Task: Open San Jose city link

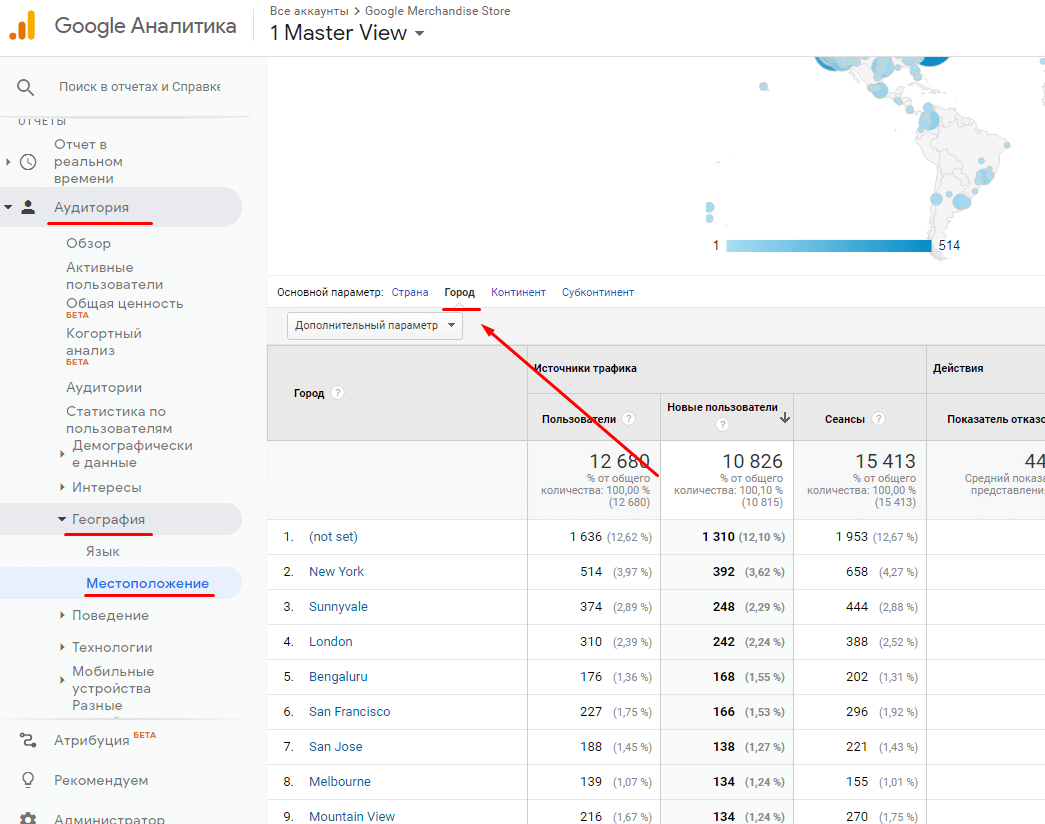Action: pyautogui.click(x=335, y=747)
